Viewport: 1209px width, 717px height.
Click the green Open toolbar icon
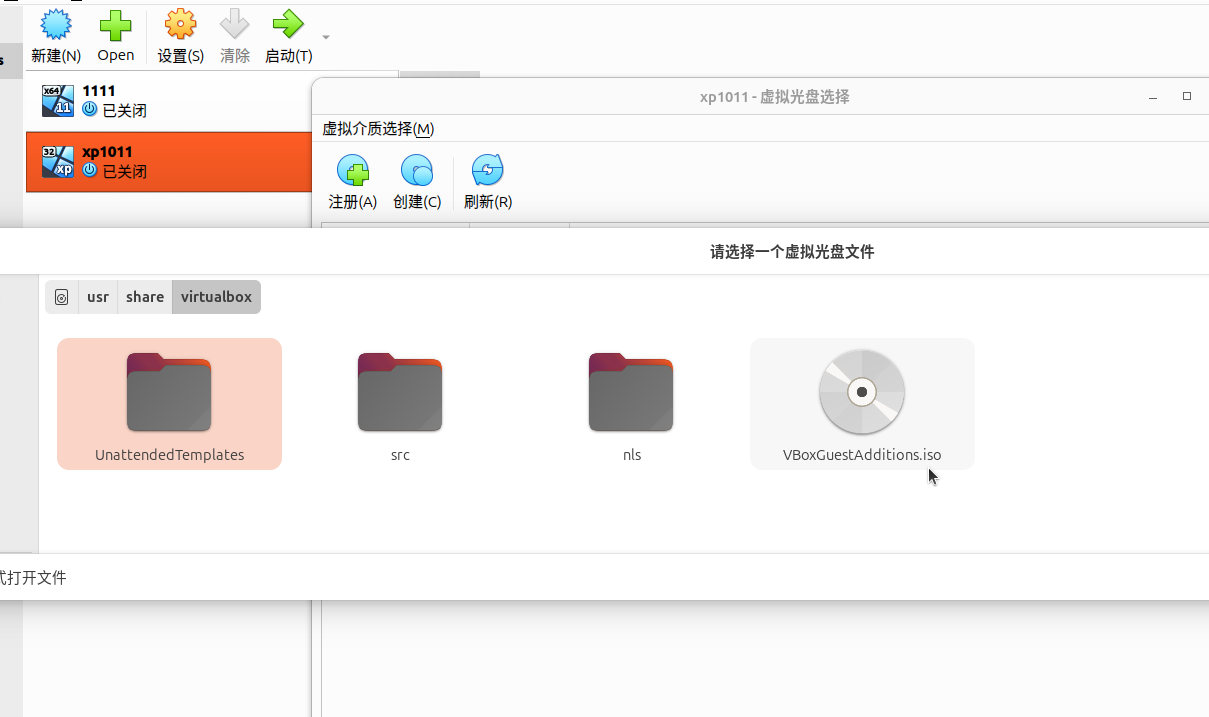[x=116, y=25]
